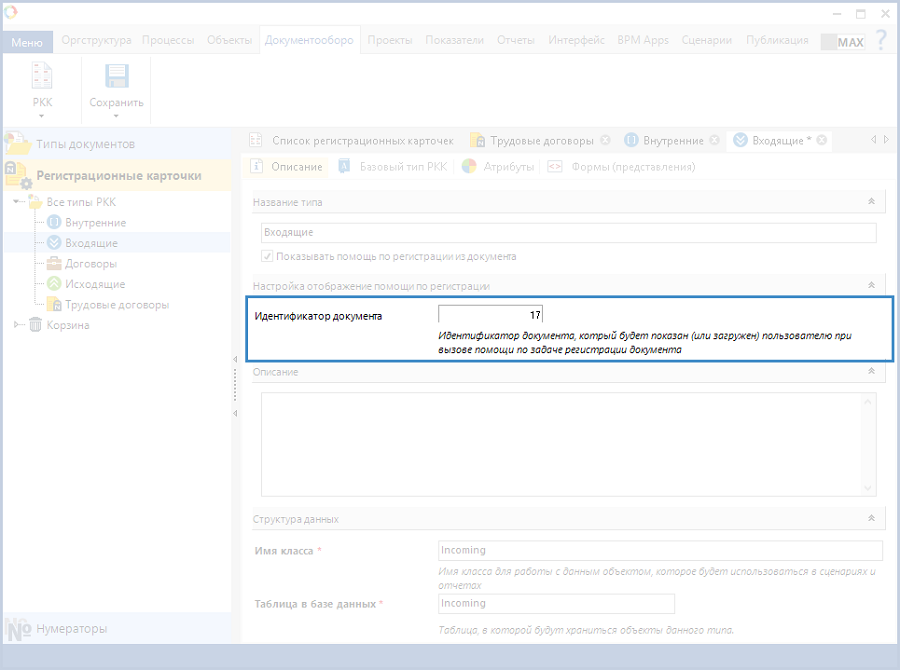900x670 pixels.
Task: Select Договоры briefcase item in tree
Action: 90,264
